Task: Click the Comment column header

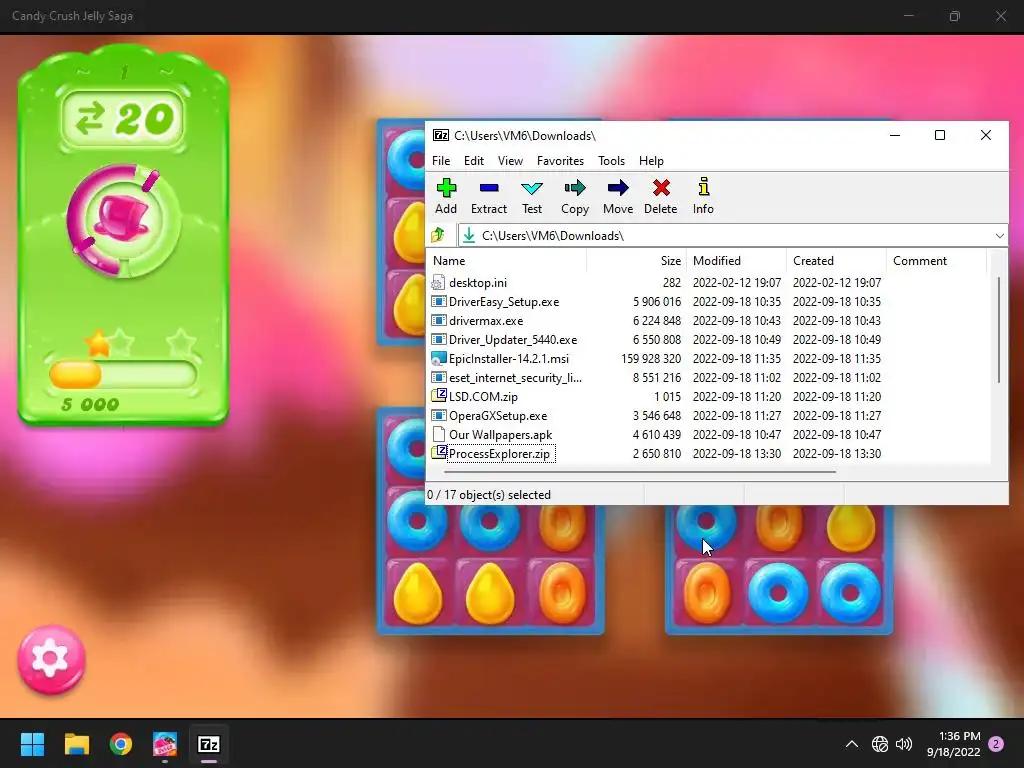Action: [x=936, y=261]
